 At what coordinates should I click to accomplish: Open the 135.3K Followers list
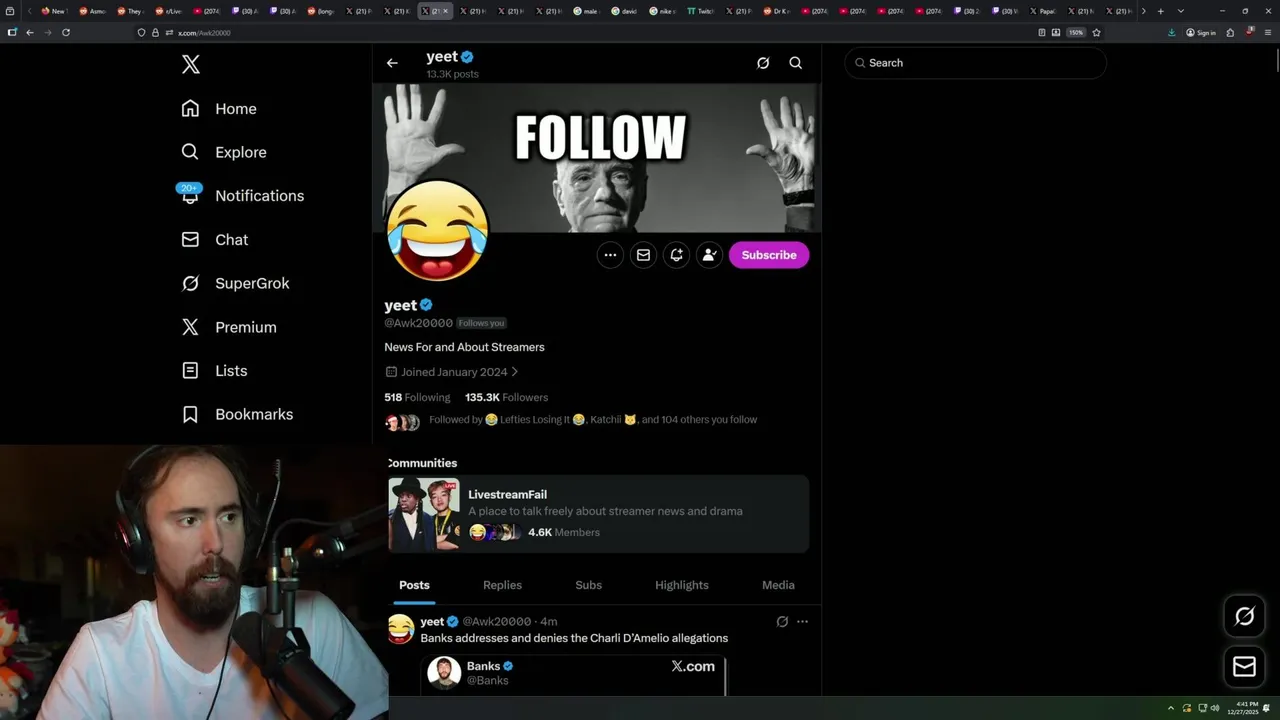tap(506, 397)
